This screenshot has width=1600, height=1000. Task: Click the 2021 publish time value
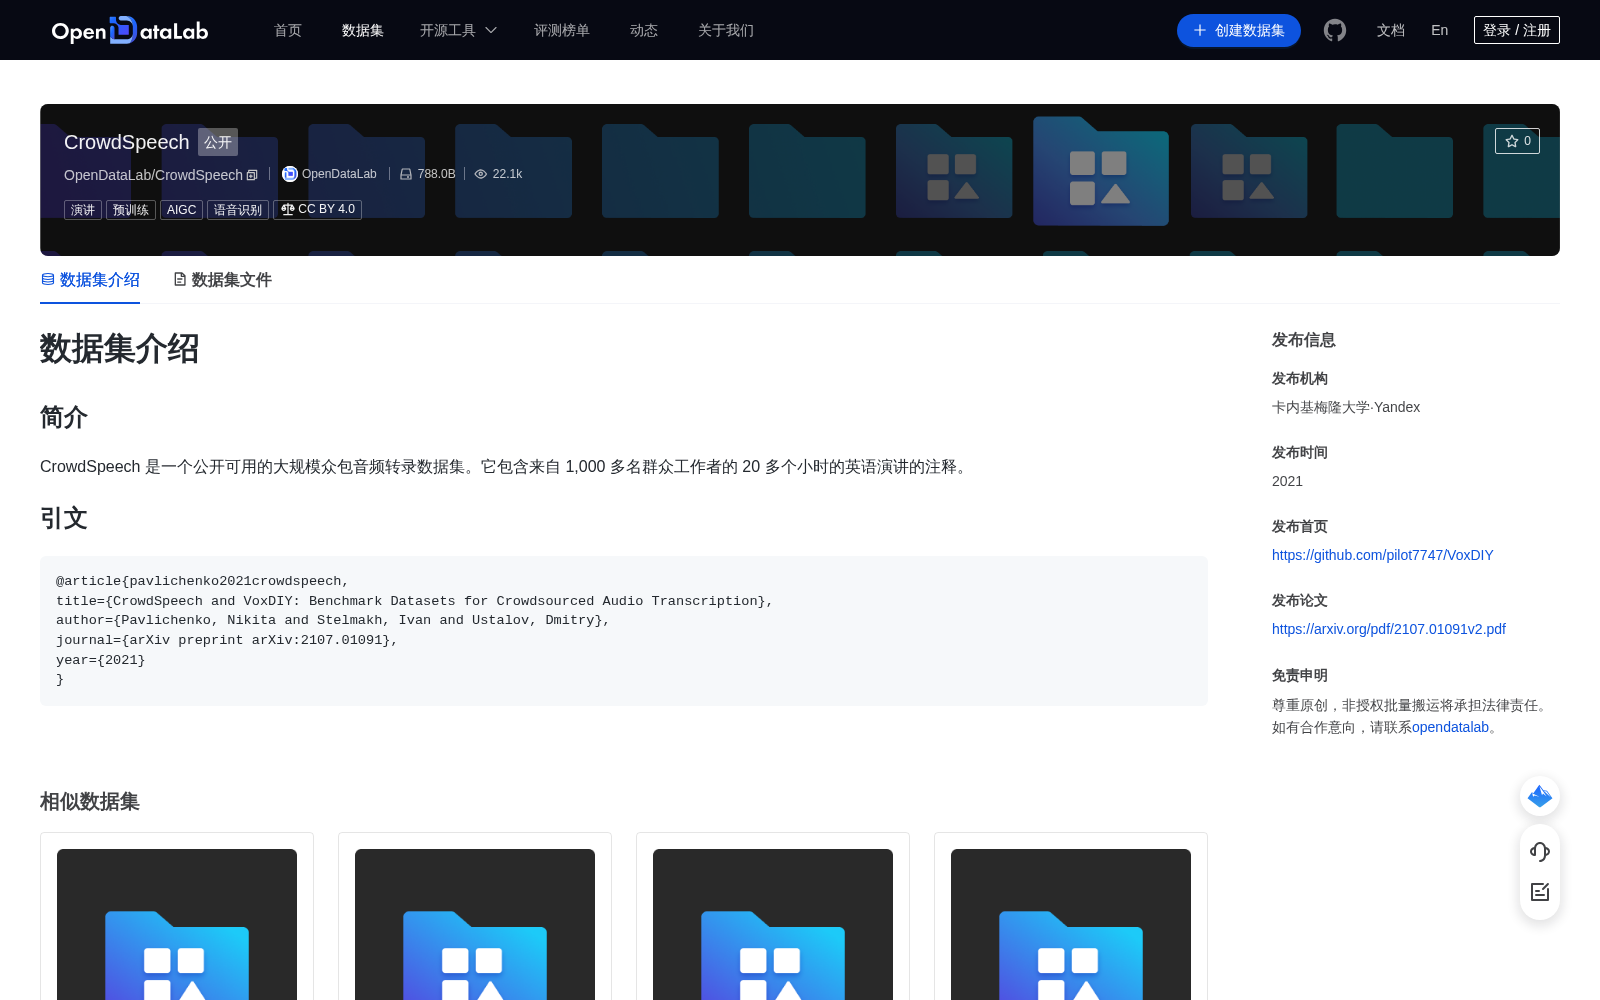[x=1287, y=481]
